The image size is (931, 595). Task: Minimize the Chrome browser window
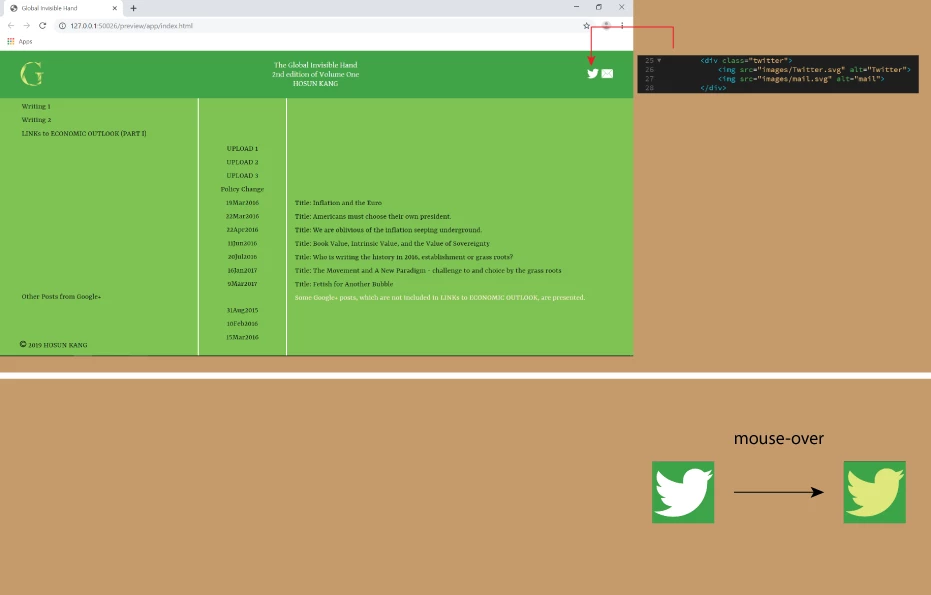tap(576, 7)
